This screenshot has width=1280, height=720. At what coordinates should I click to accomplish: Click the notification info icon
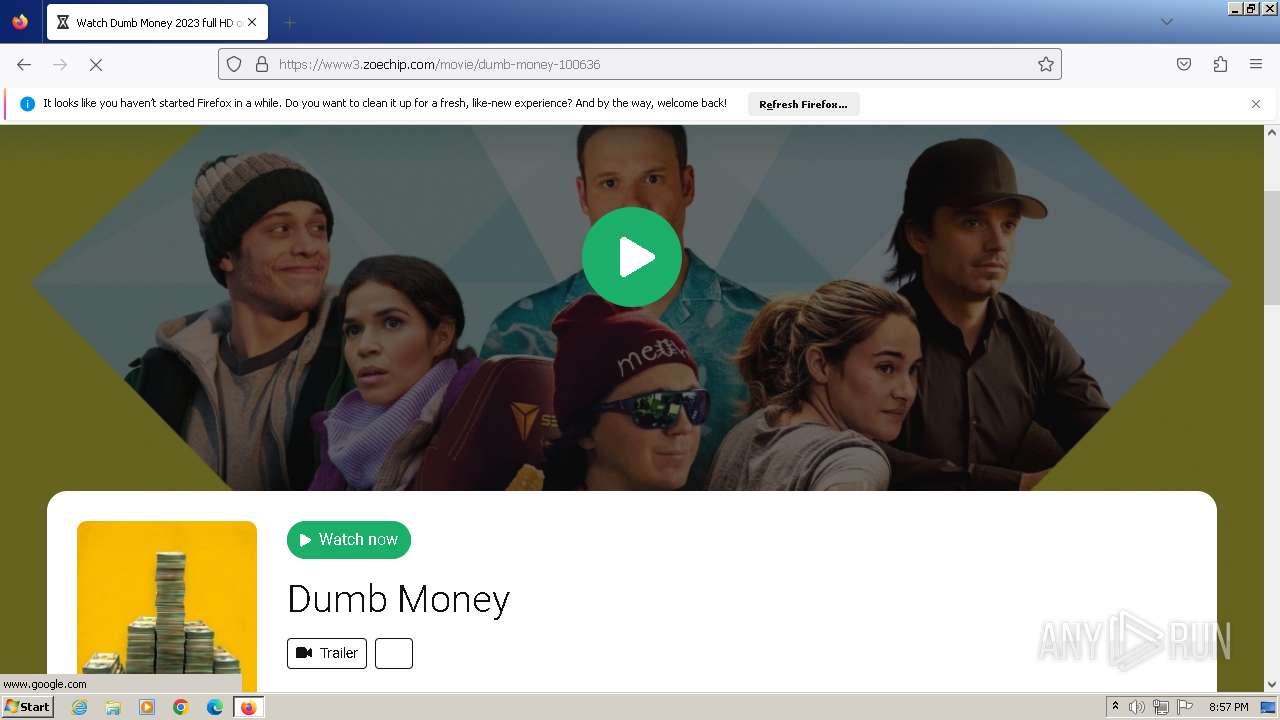(27, 104)
